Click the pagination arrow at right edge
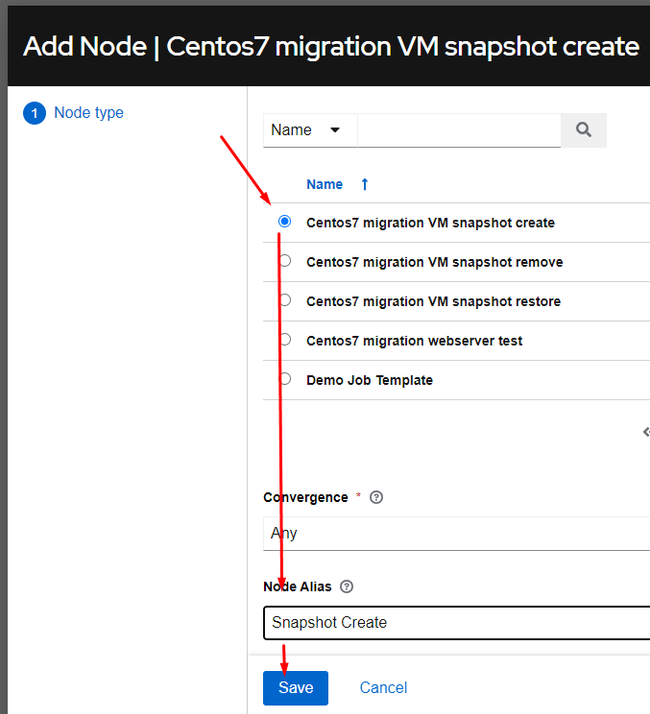 point(646,432)
